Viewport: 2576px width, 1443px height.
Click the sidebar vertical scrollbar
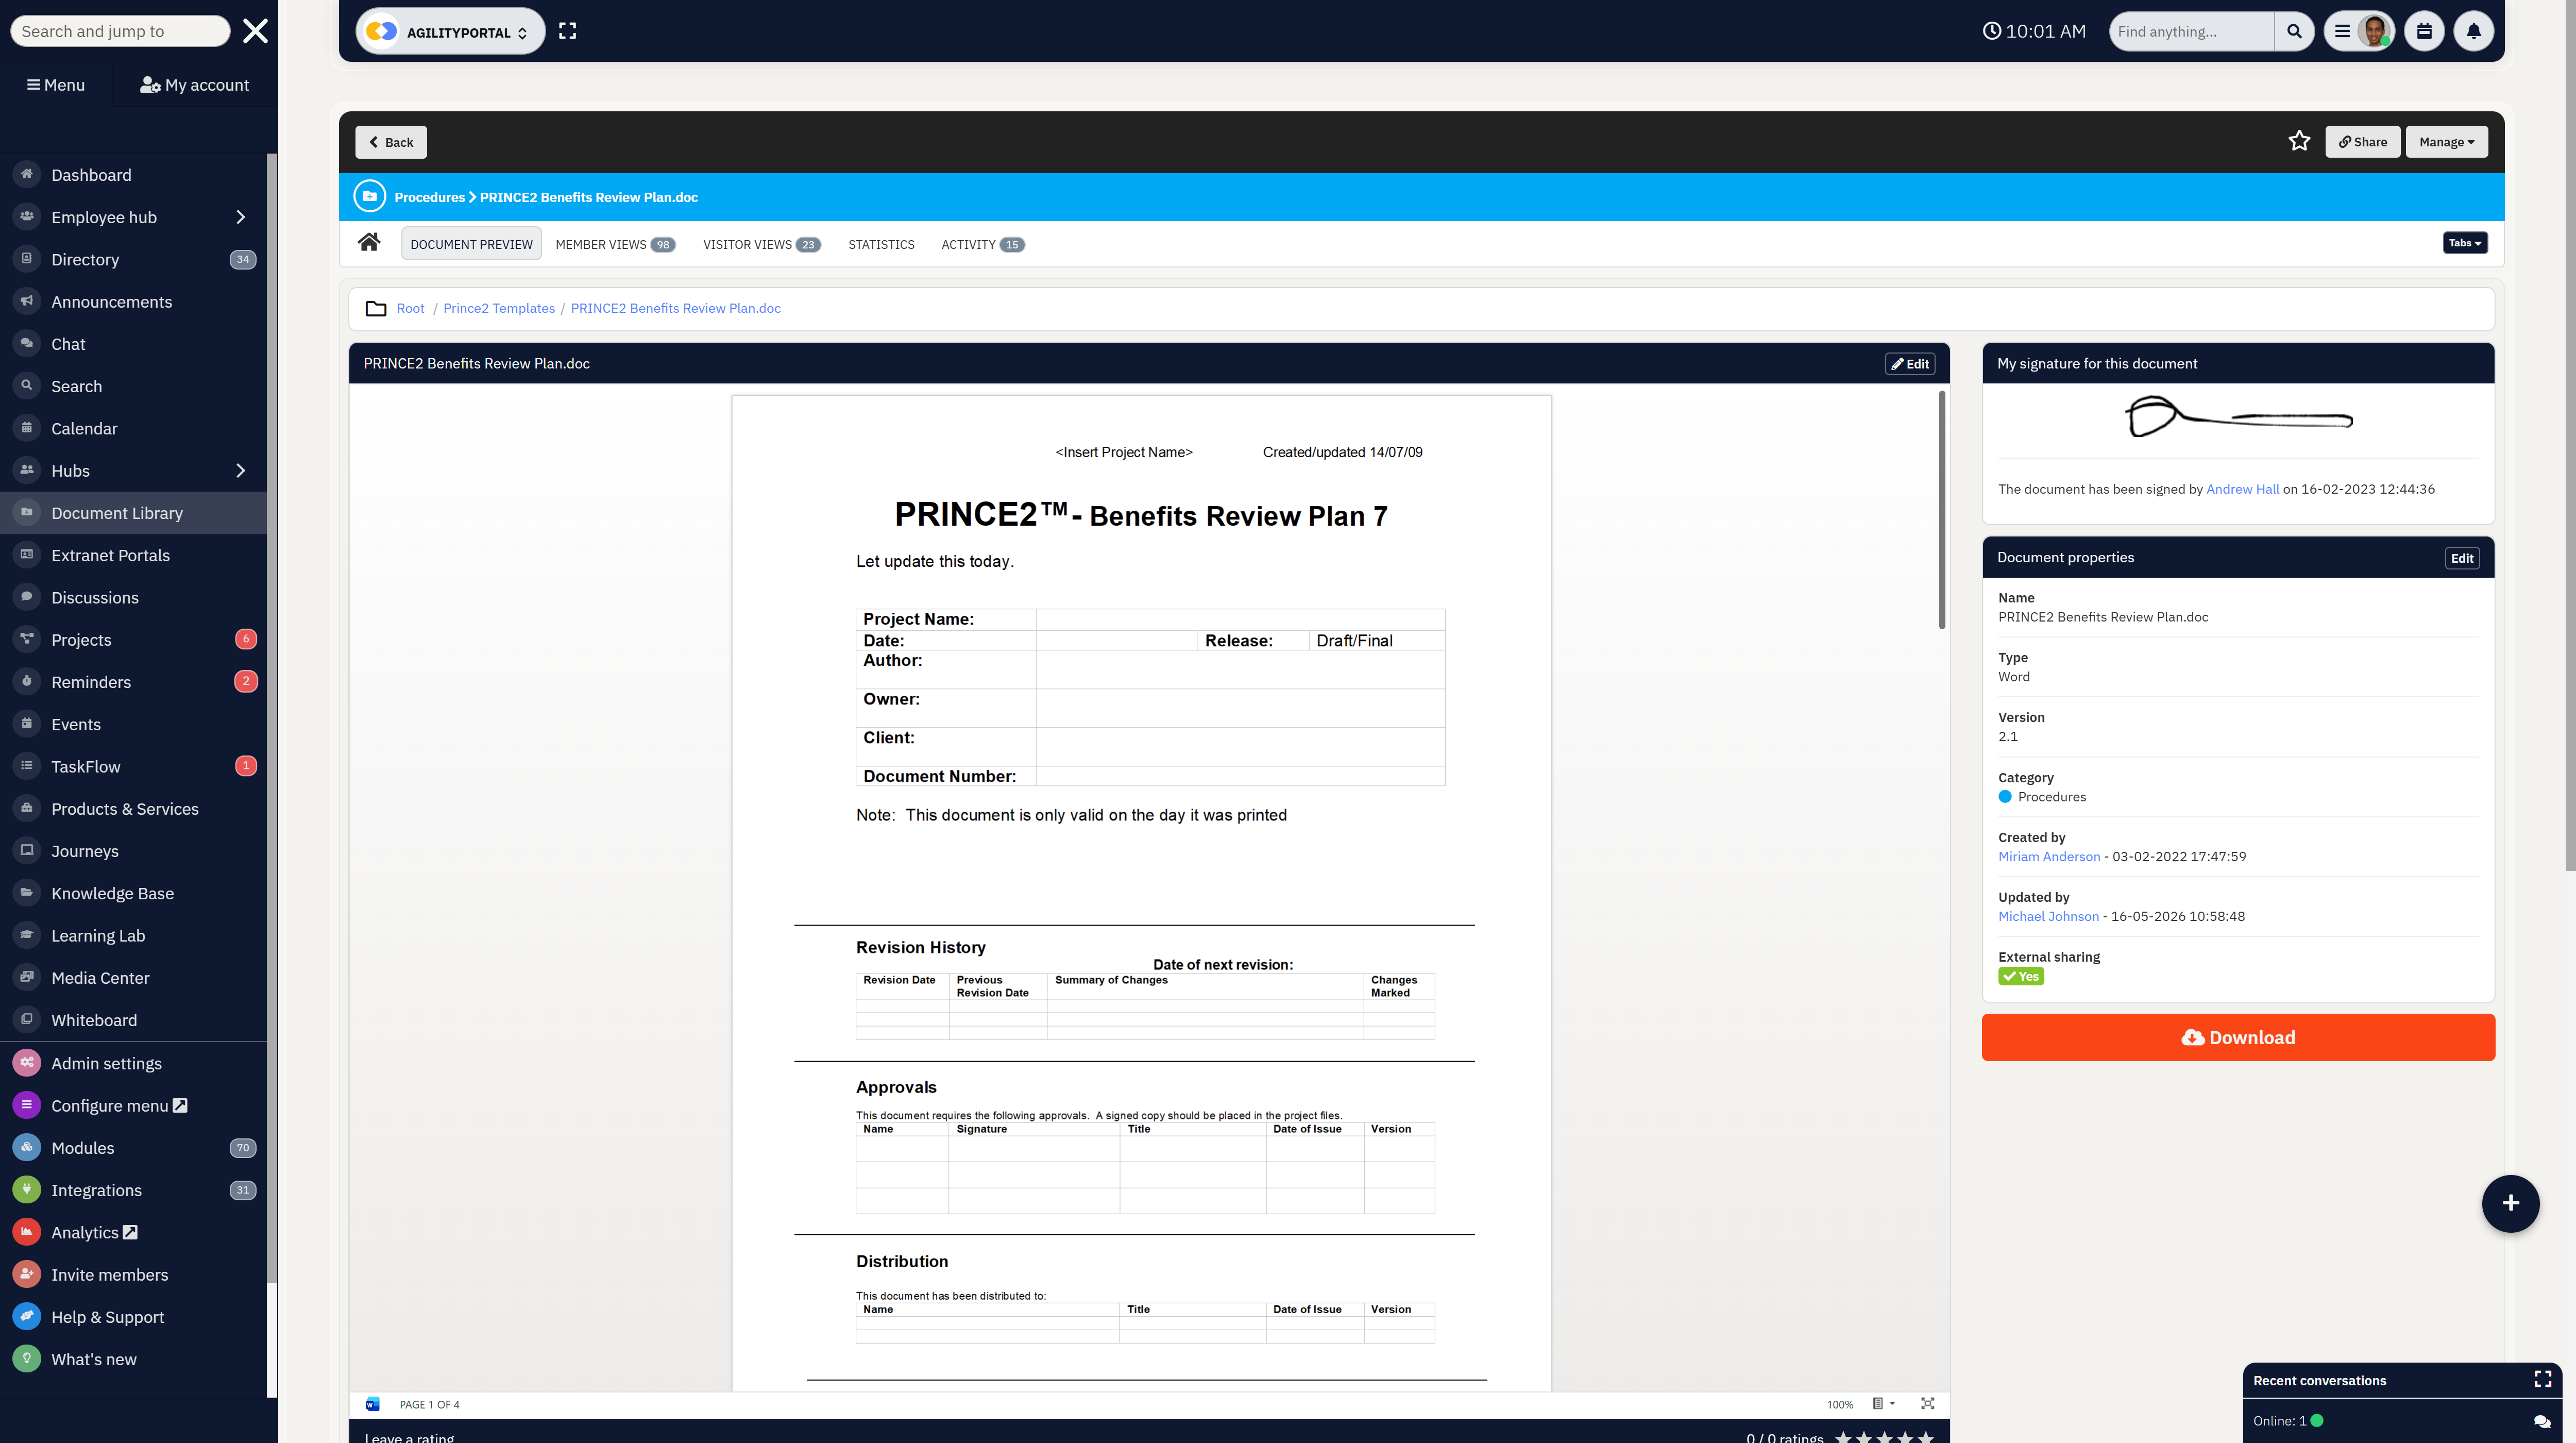coord(271,717)
